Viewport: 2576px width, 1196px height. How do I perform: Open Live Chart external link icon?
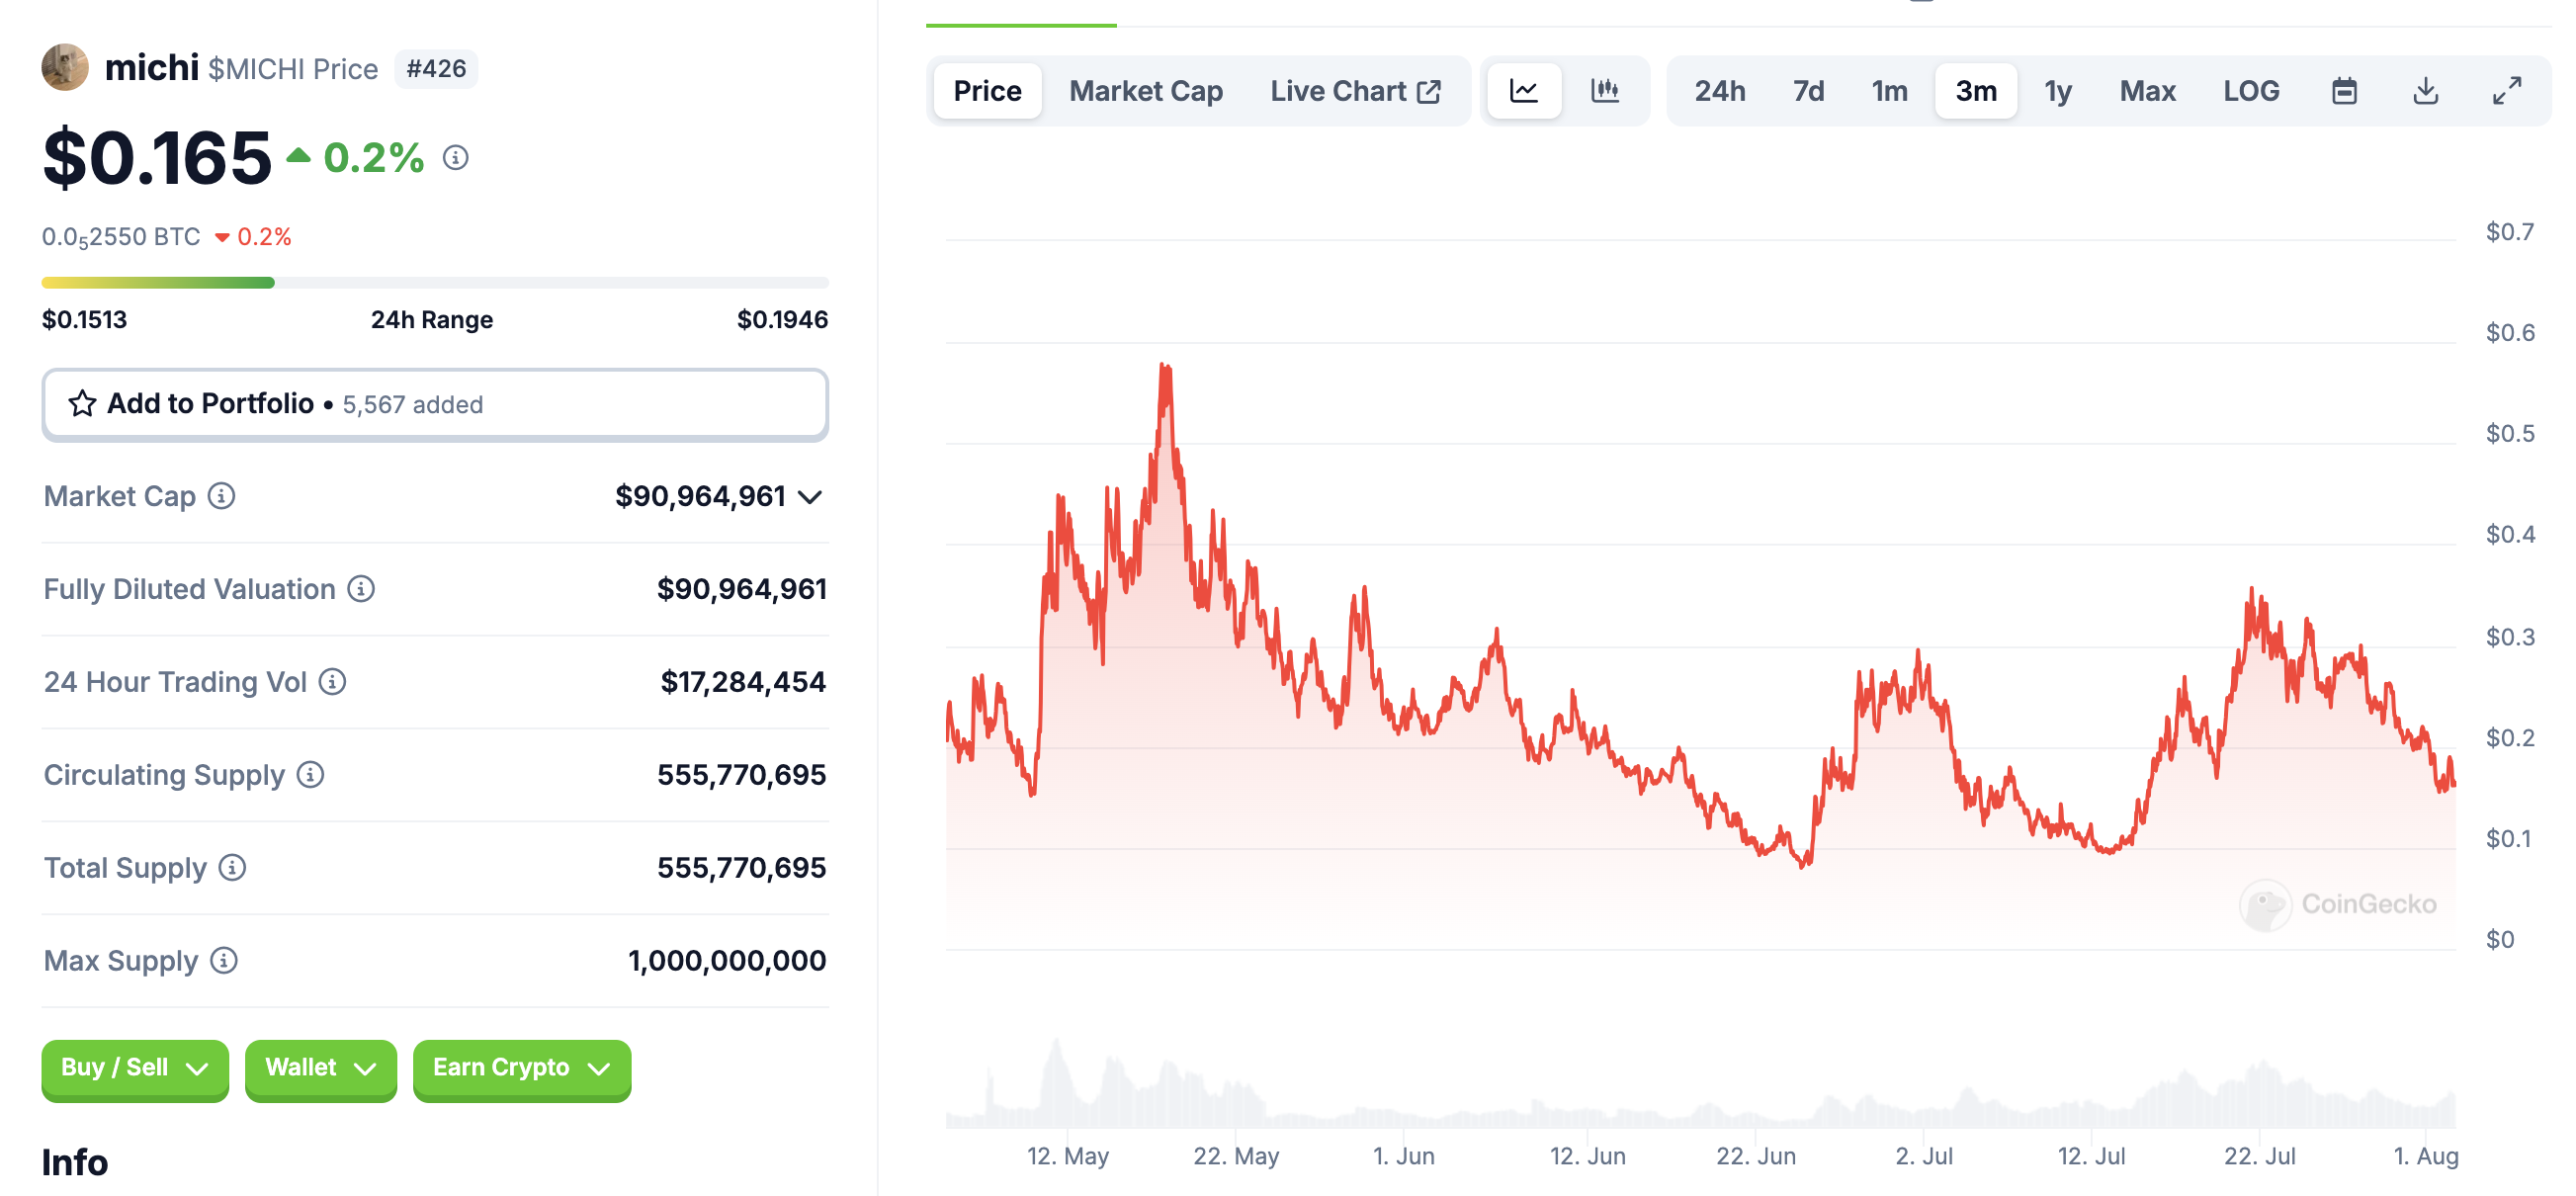[1430, 90]
